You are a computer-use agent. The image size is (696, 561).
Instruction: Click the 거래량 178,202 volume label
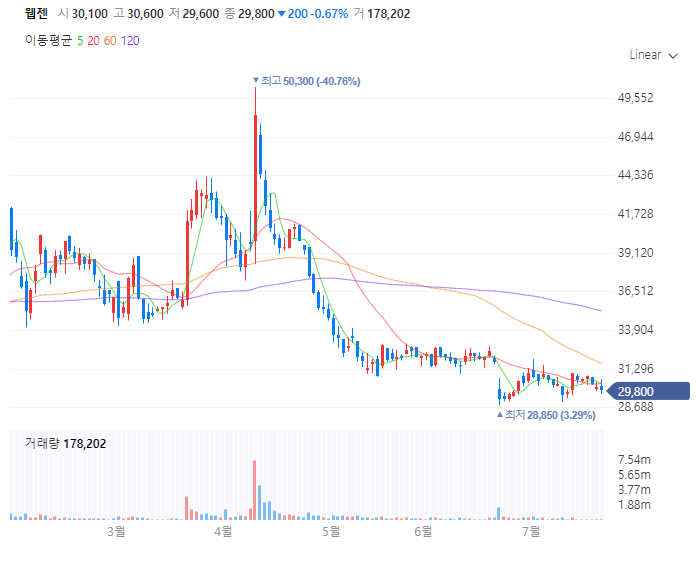point(65,443)
